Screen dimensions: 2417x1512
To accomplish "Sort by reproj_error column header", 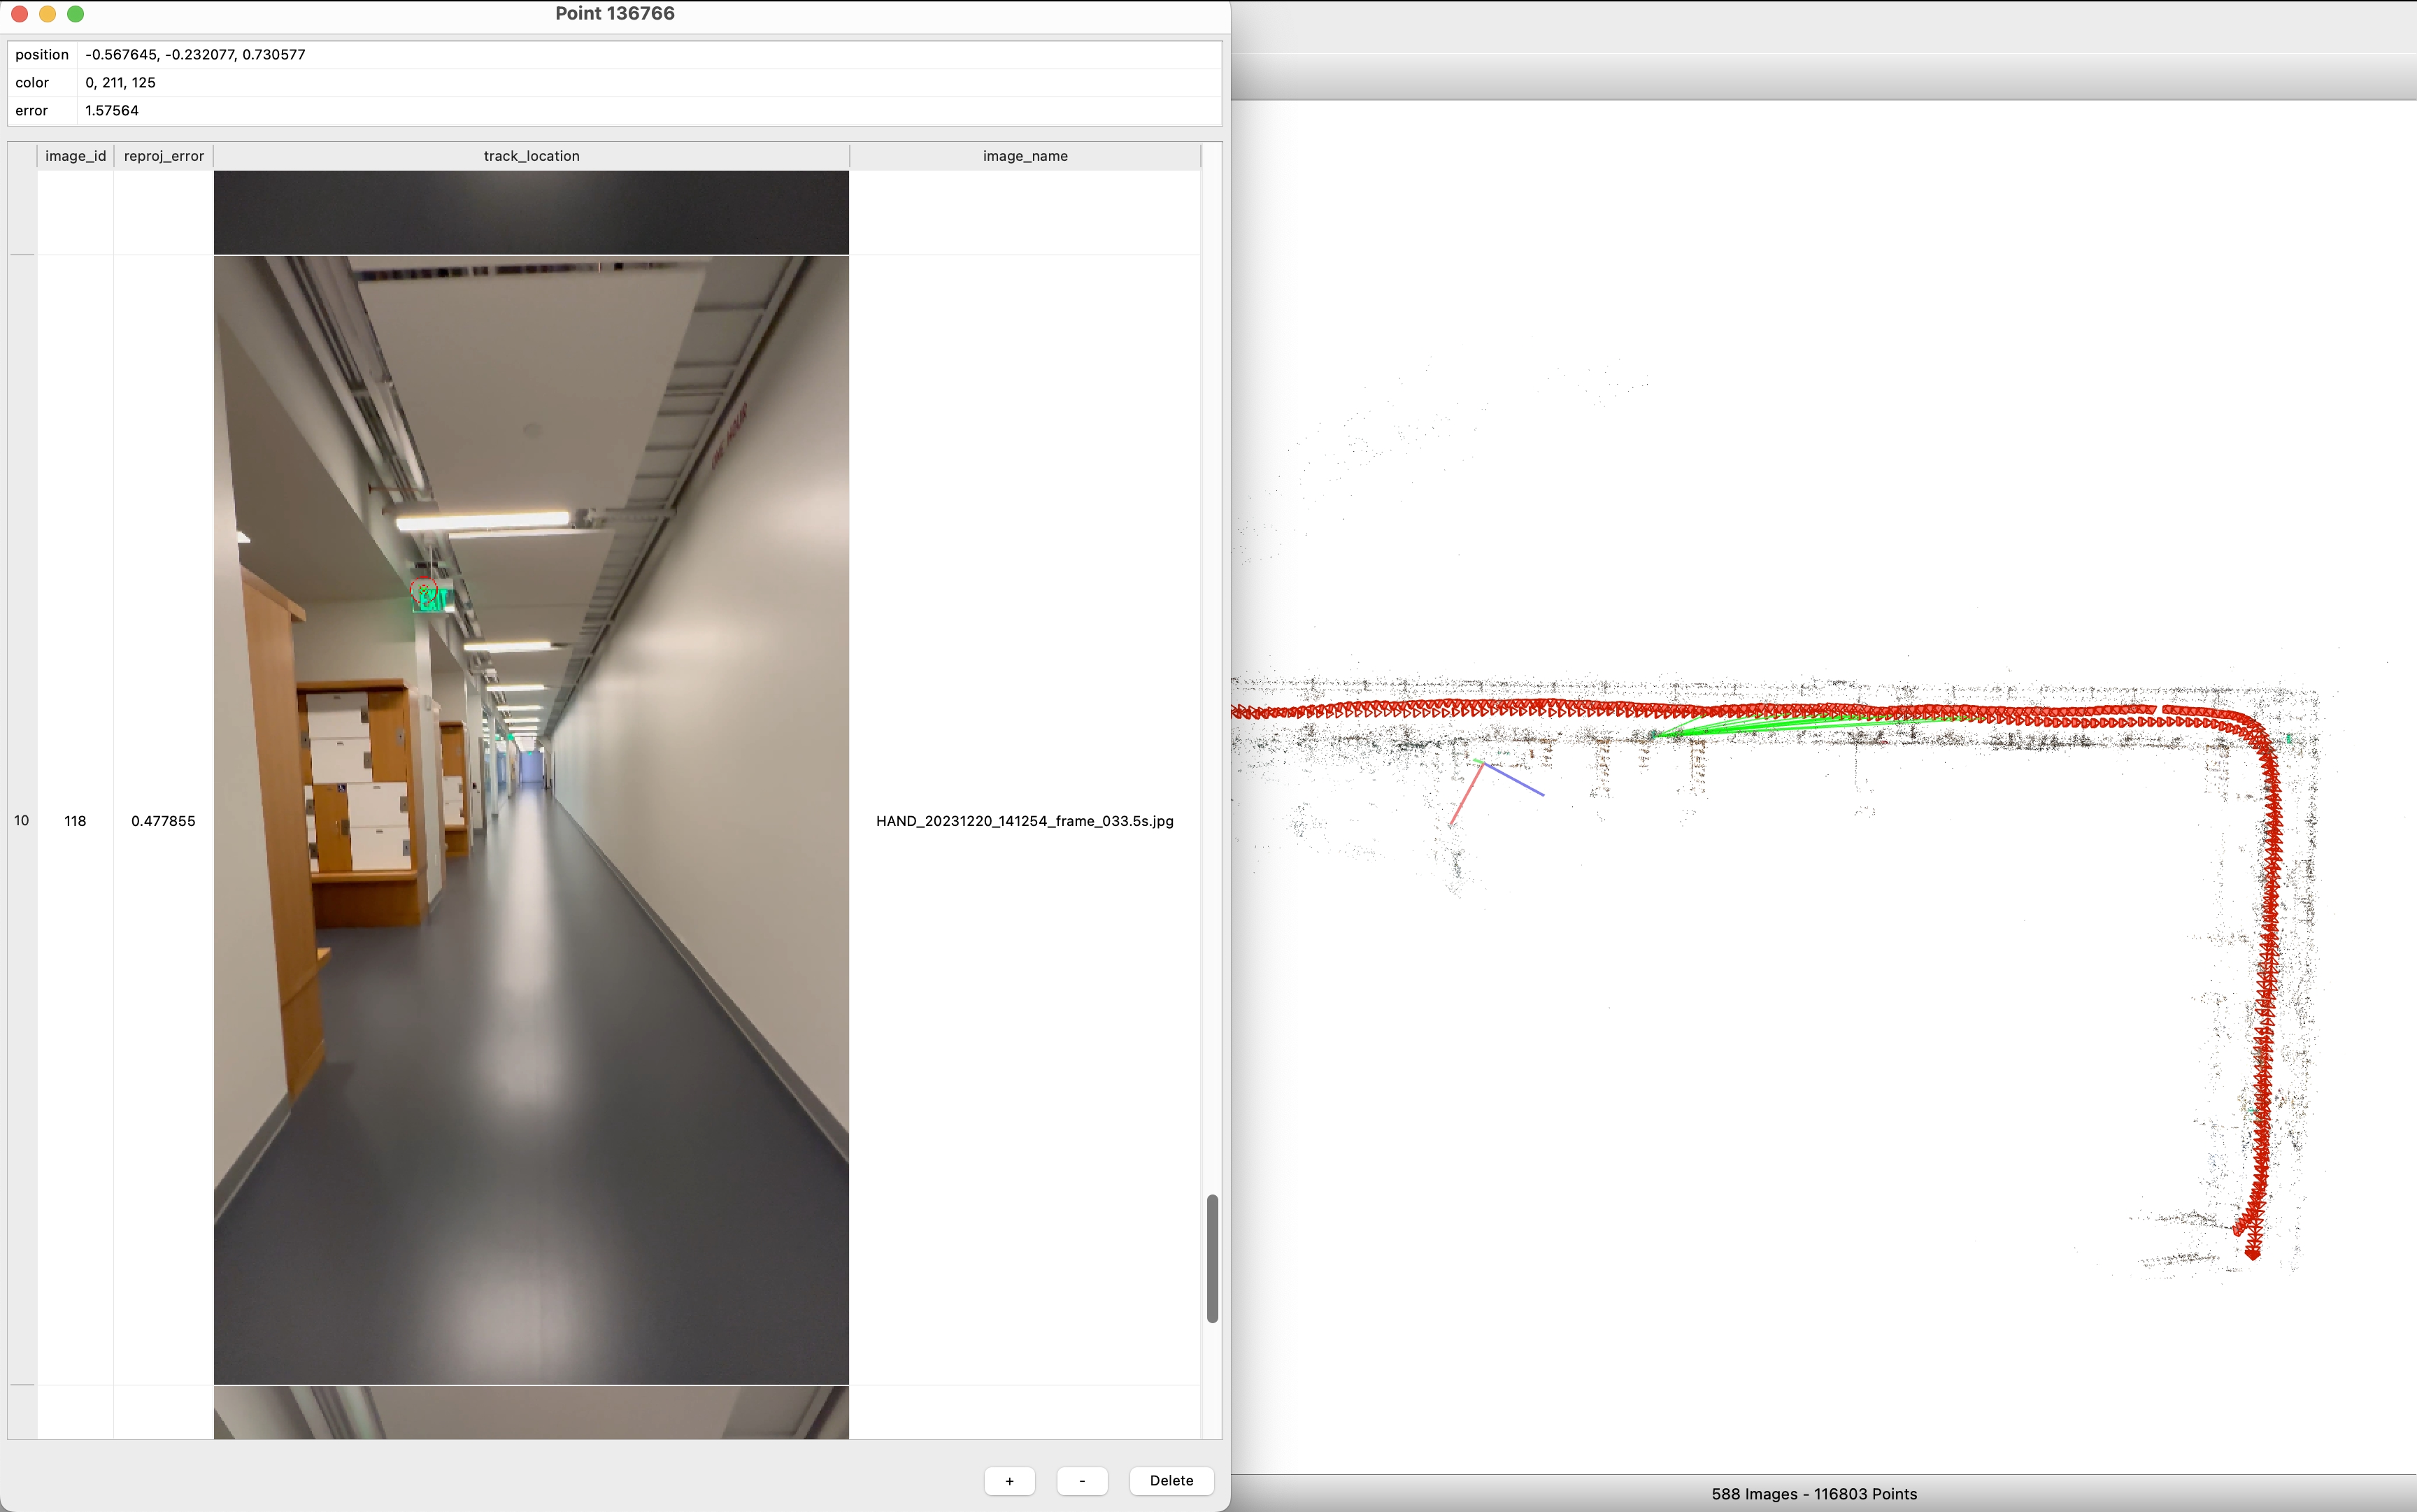I will pyautogui.click(x=163, y=156).
